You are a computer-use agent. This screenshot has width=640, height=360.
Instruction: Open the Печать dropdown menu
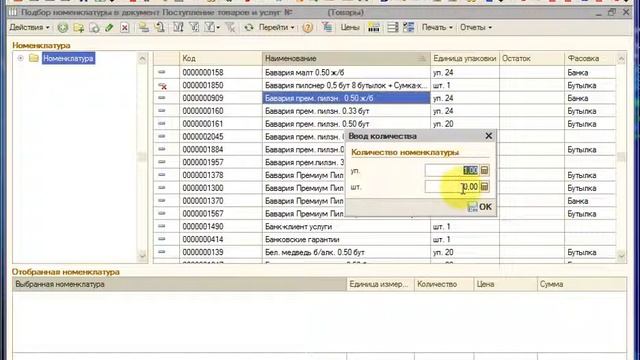pyautogui.click(x=437, y=28)
